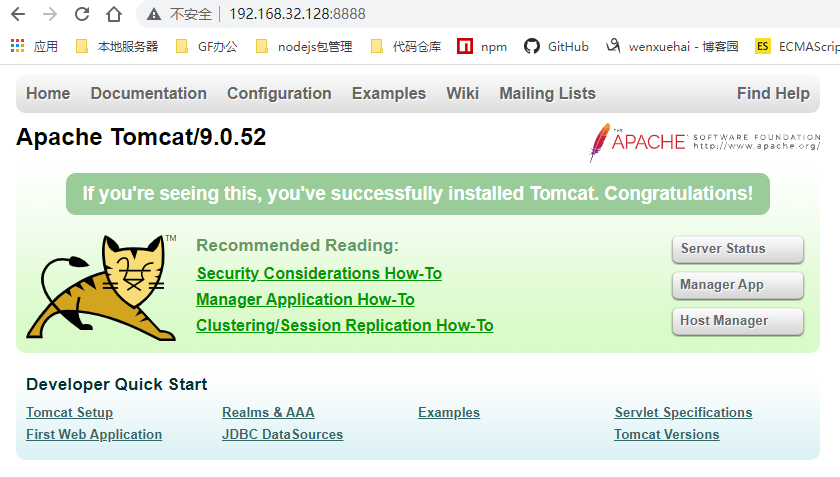Open the Mailing Lists navigation item
Screen dimensions: 840x477
[548, 93]
